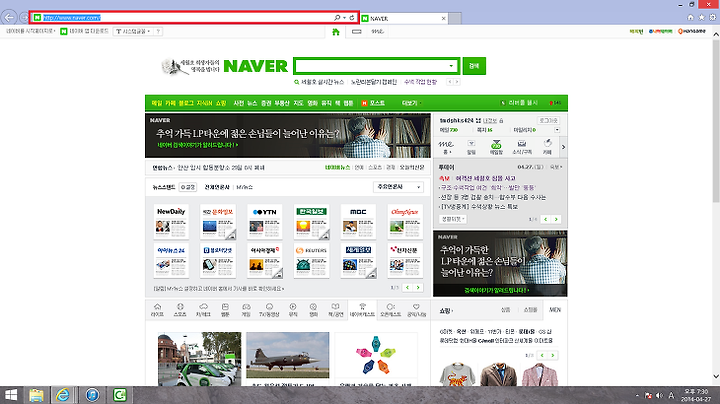Open browser tools gear icon
Viewport: 720px width, 404px height.
point(712,17)
